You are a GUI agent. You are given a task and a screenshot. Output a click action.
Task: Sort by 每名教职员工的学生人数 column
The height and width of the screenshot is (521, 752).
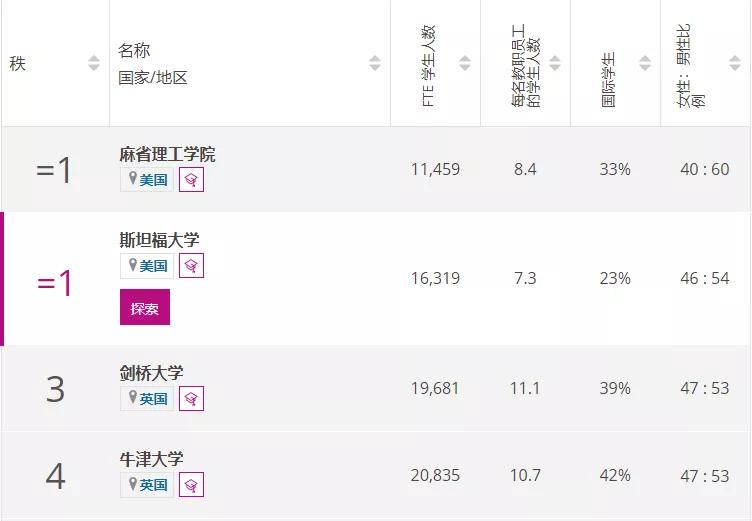(x=555, y=64)
